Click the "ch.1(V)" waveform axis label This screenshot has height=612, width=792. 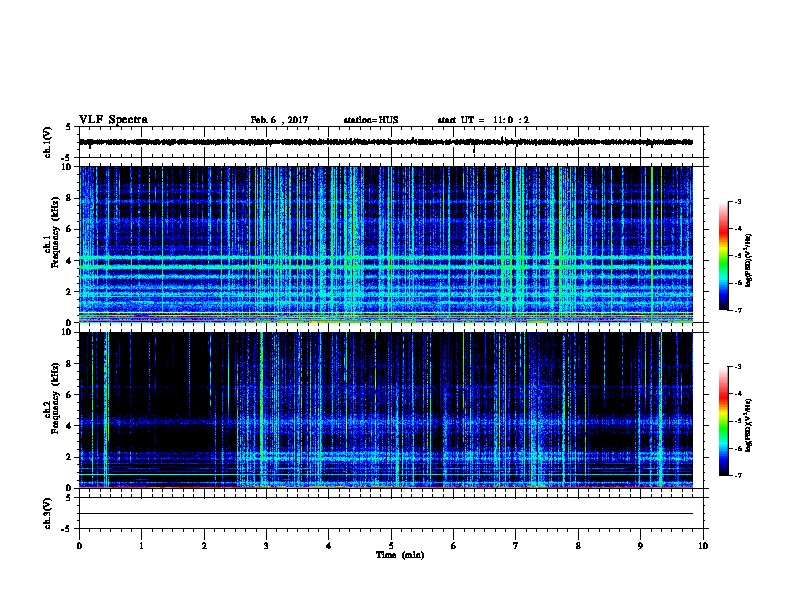tap(48, 142)
